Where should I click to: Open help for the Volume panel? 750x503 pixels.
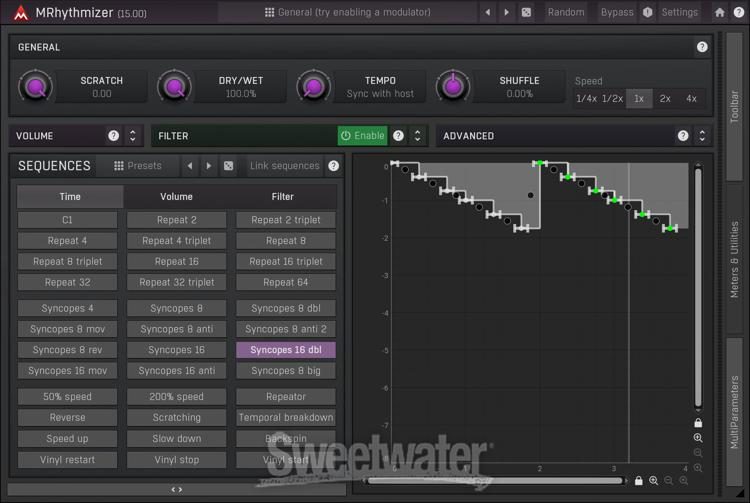[113, 136]
